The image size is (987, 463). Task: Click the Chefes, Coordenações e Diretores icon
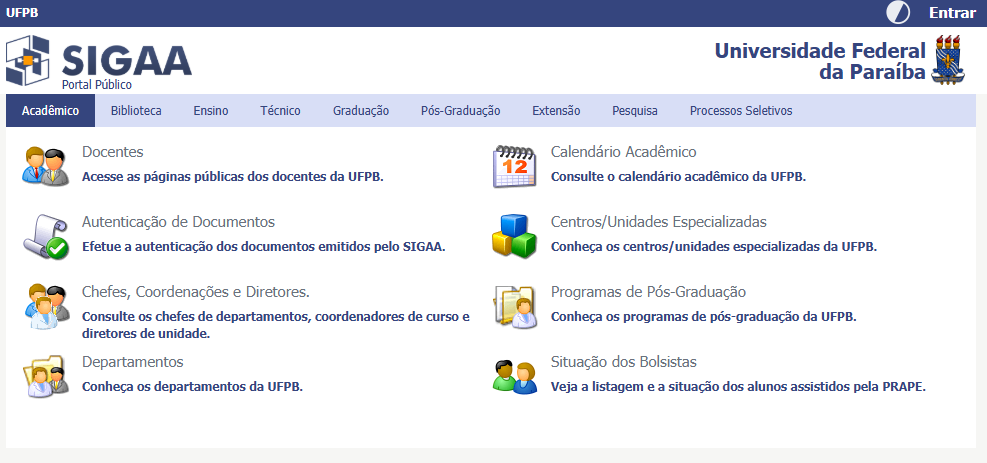(x=45, y=307)
